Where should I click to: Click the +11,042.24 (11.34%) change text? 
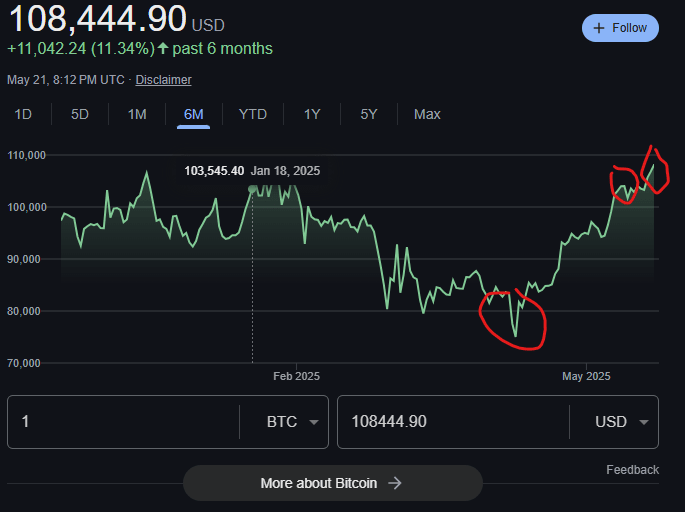click(x=81, y=48)
